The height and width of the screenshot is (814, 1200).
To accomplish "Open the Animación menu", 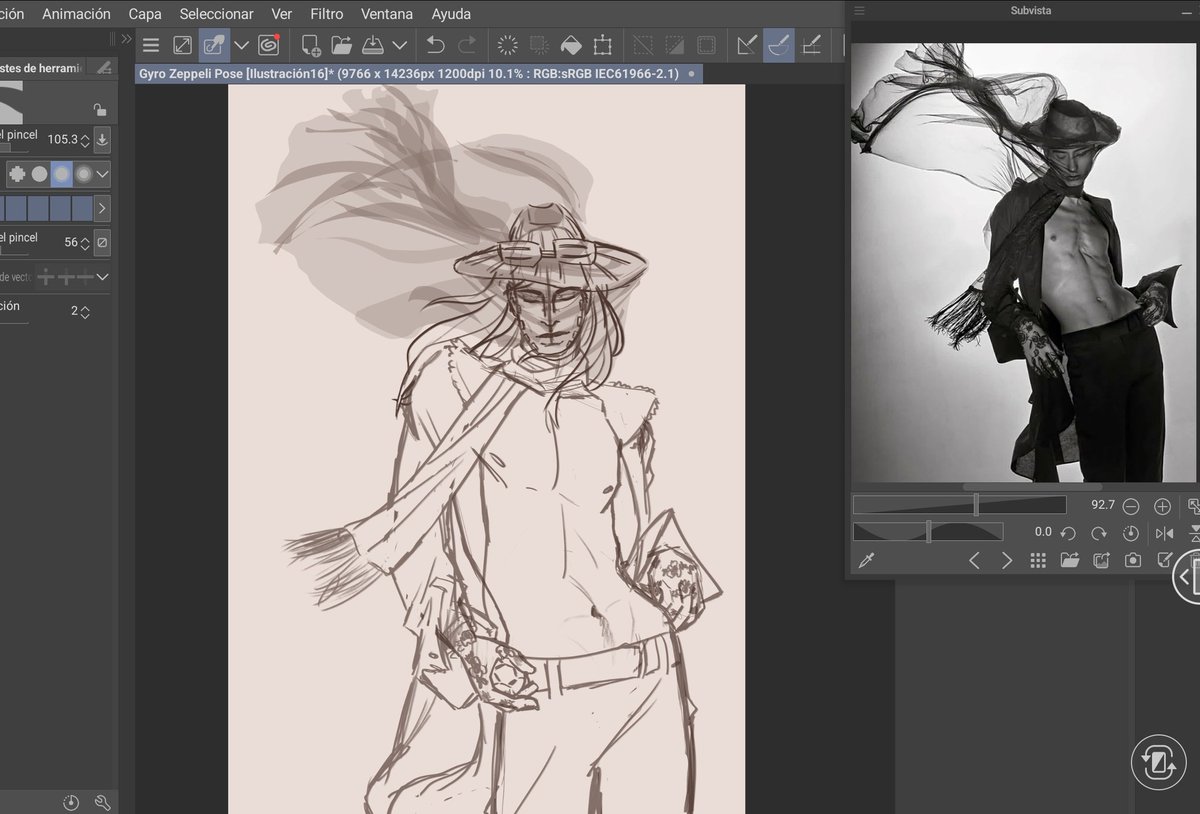I will coord(76,14).
